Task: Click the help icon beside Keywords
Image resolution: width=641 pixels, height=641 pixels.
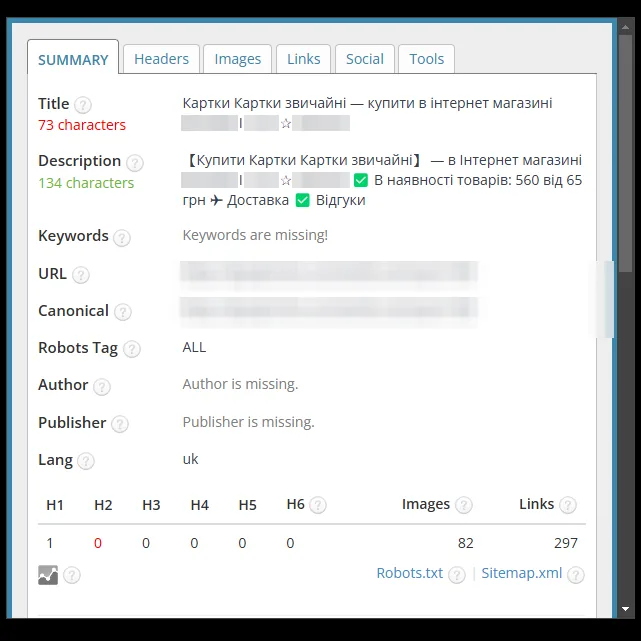Action: (x=122, y=238)
